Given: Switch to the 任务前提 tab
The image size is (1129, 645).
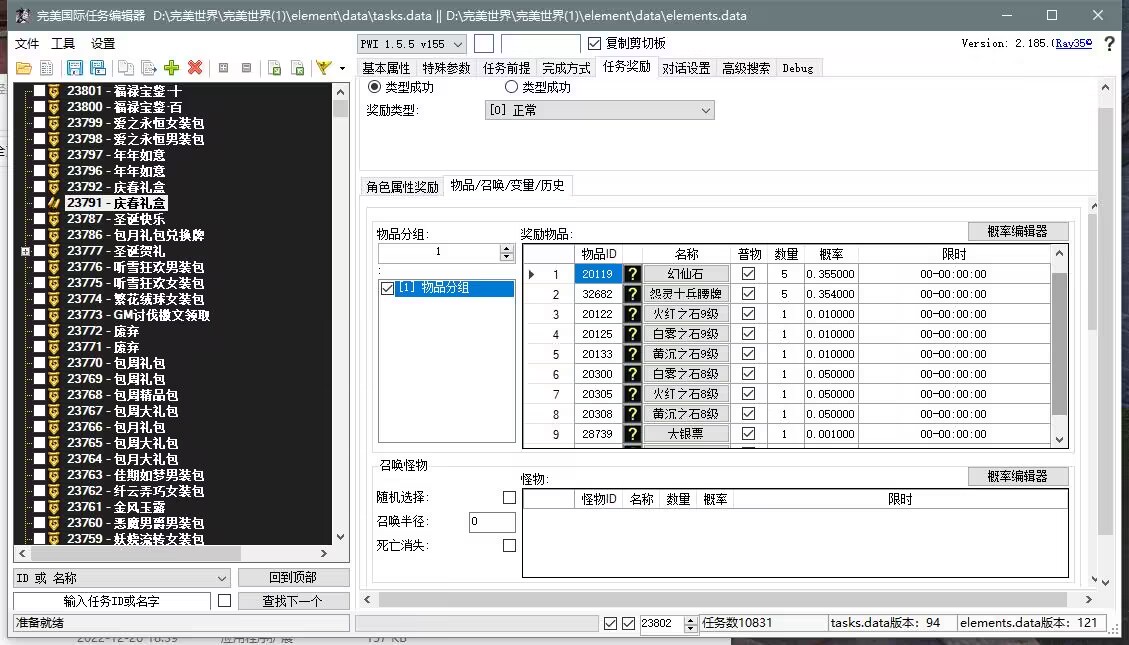Looking at the screenshot, I should click(x=506, y=68).
